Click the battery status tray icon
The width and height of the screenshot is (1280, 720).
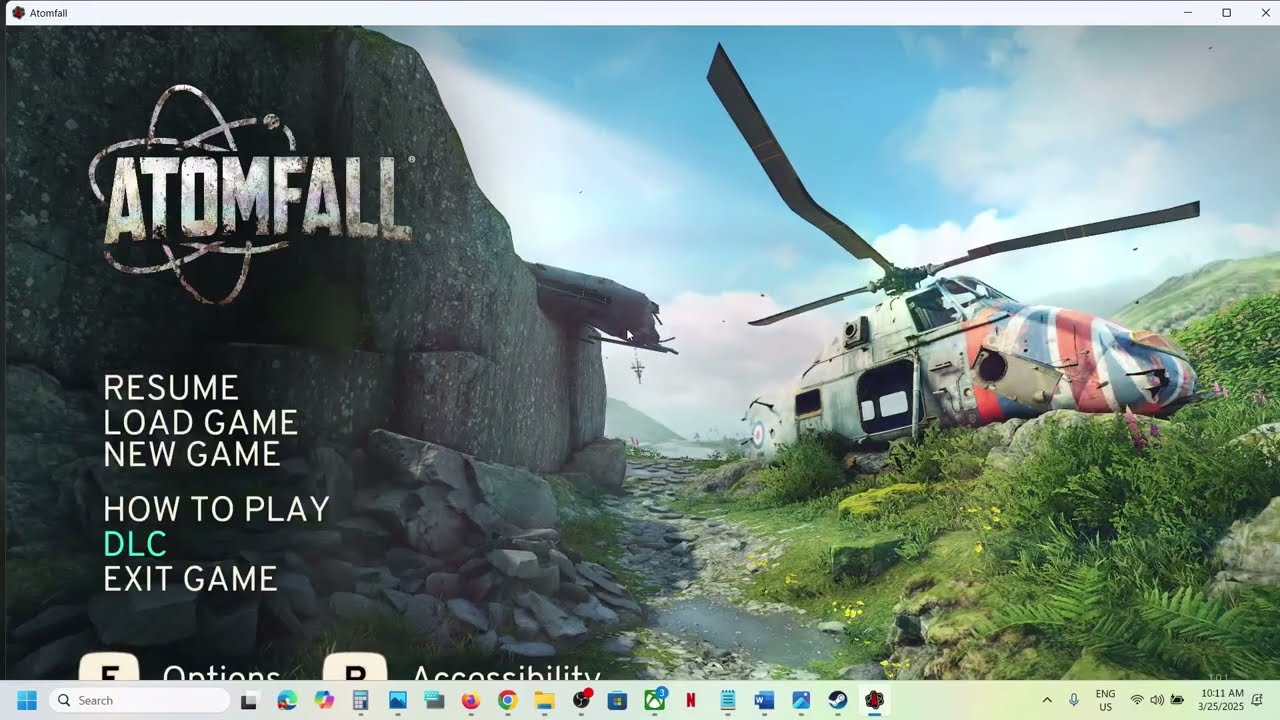(x=1177, y=700)
